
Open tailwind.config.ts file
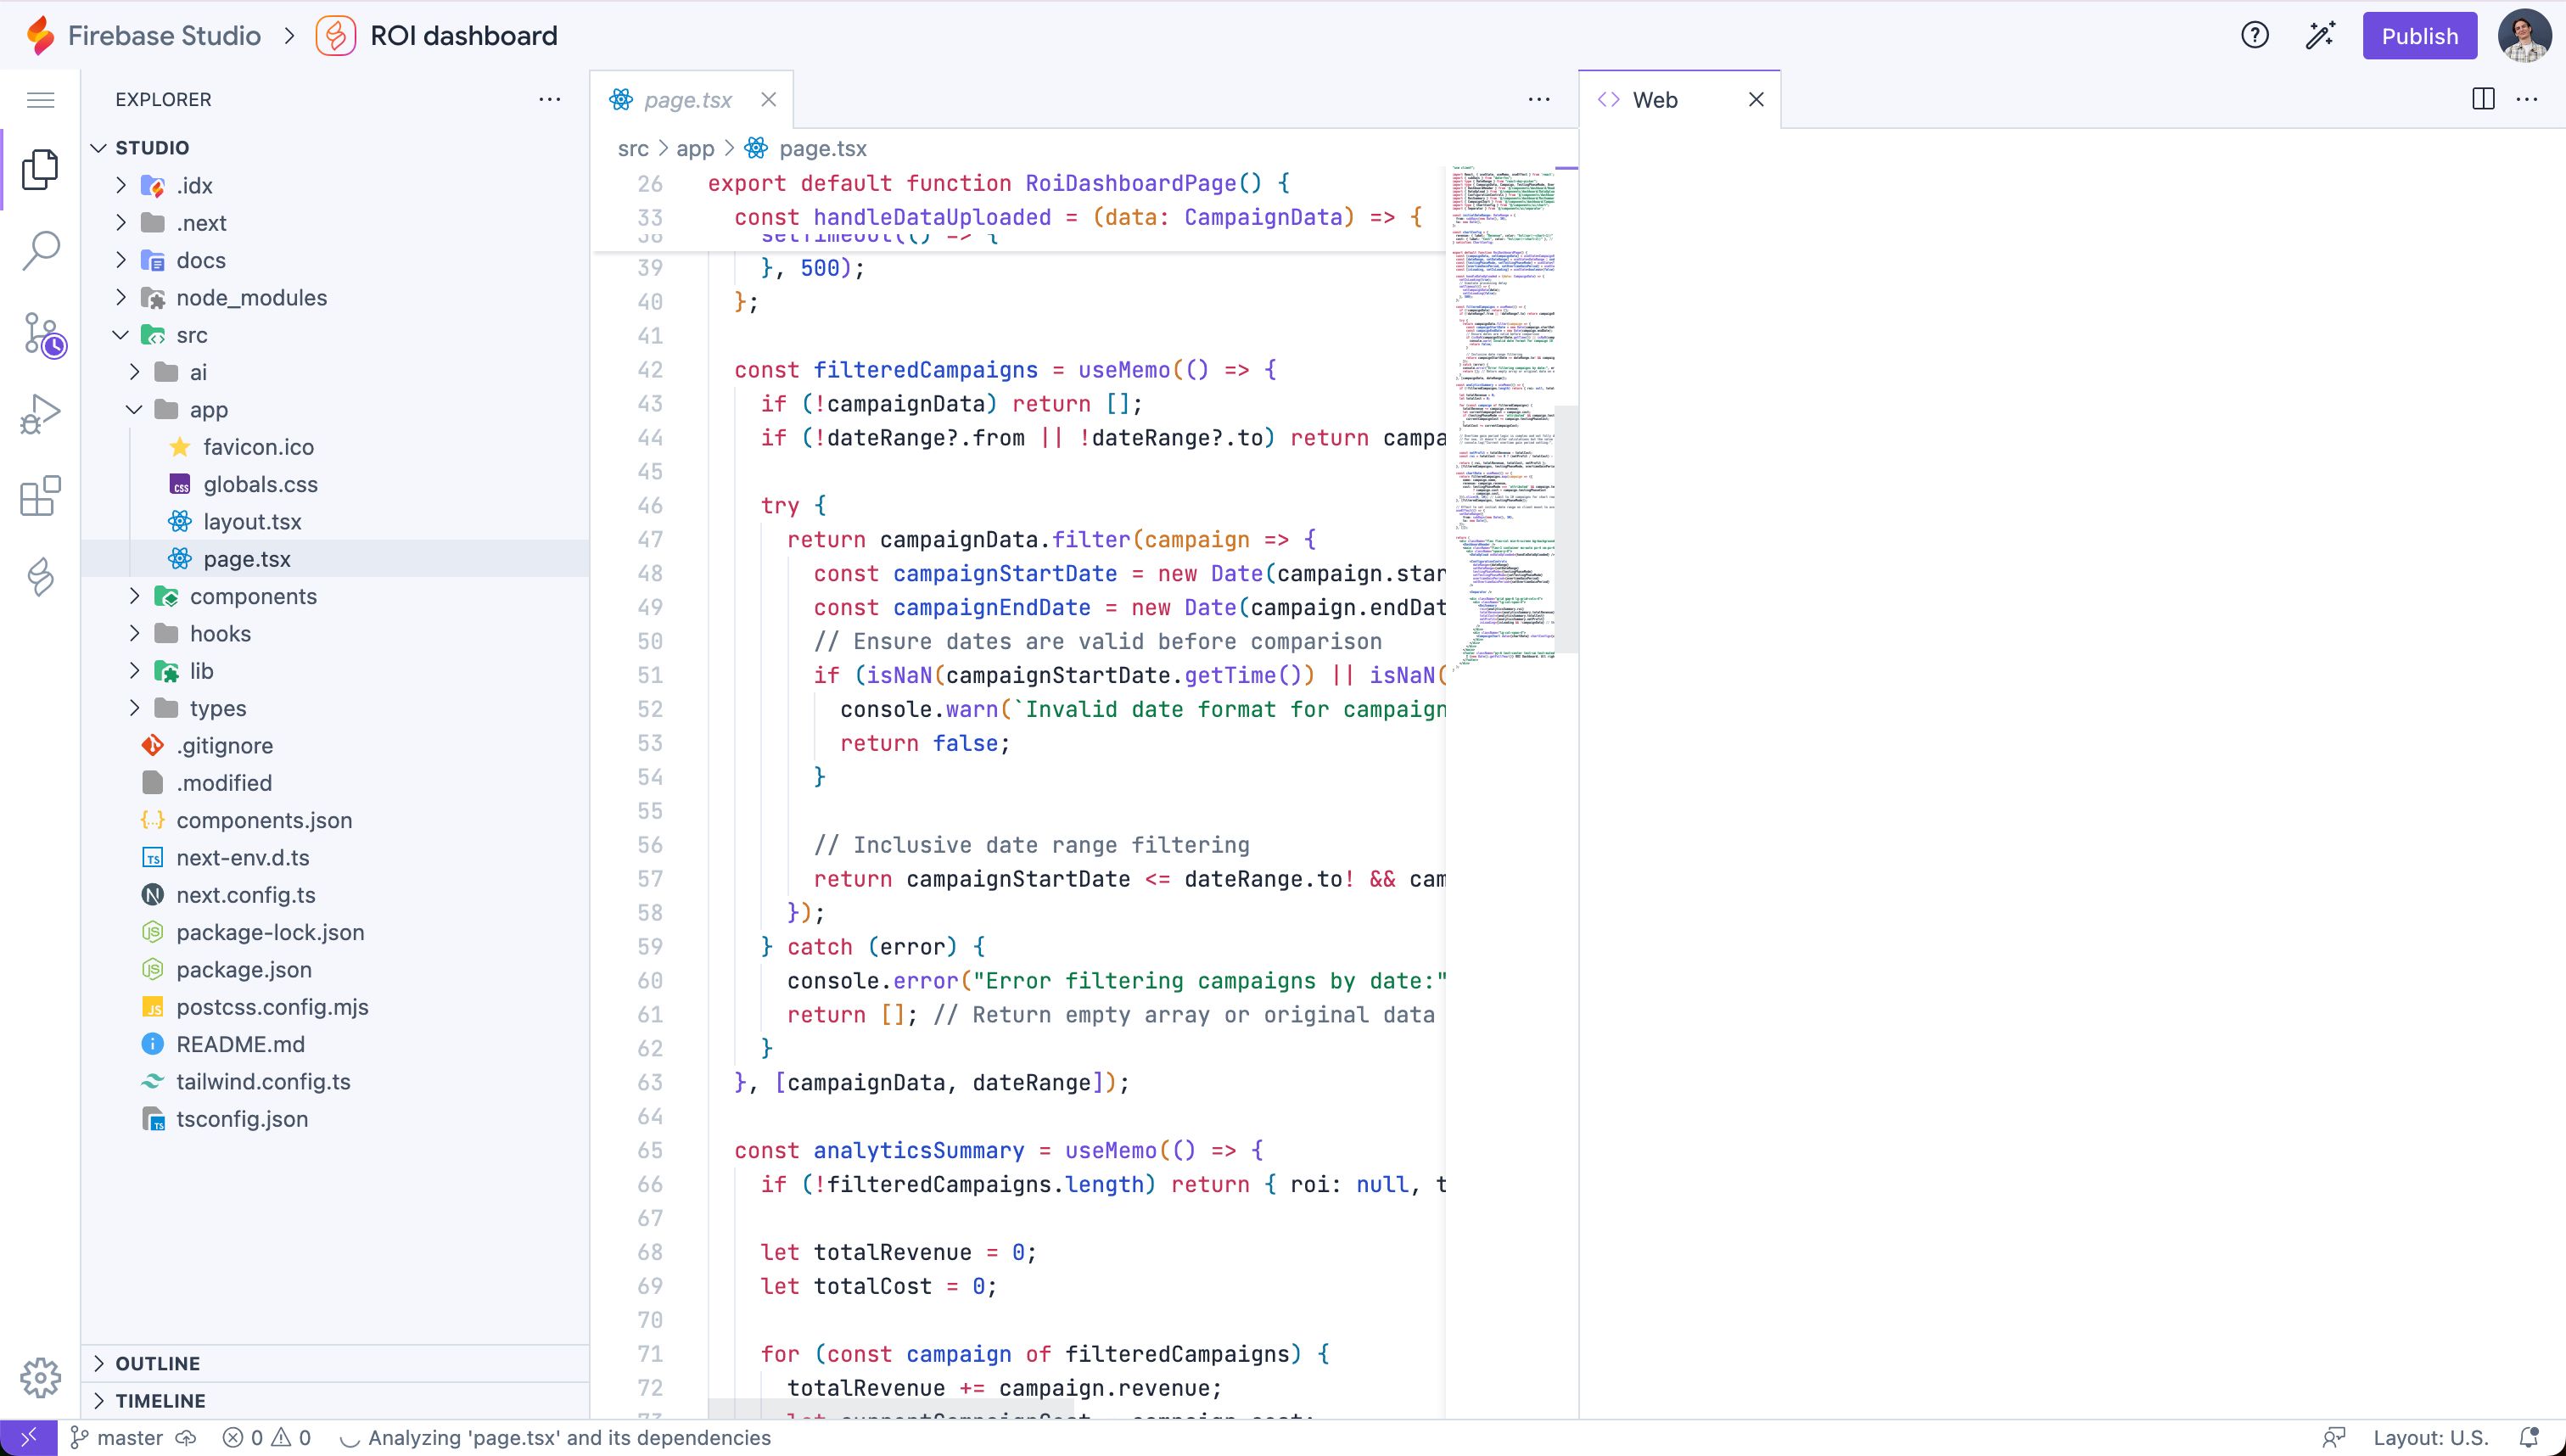click(x=335, y=1082)
